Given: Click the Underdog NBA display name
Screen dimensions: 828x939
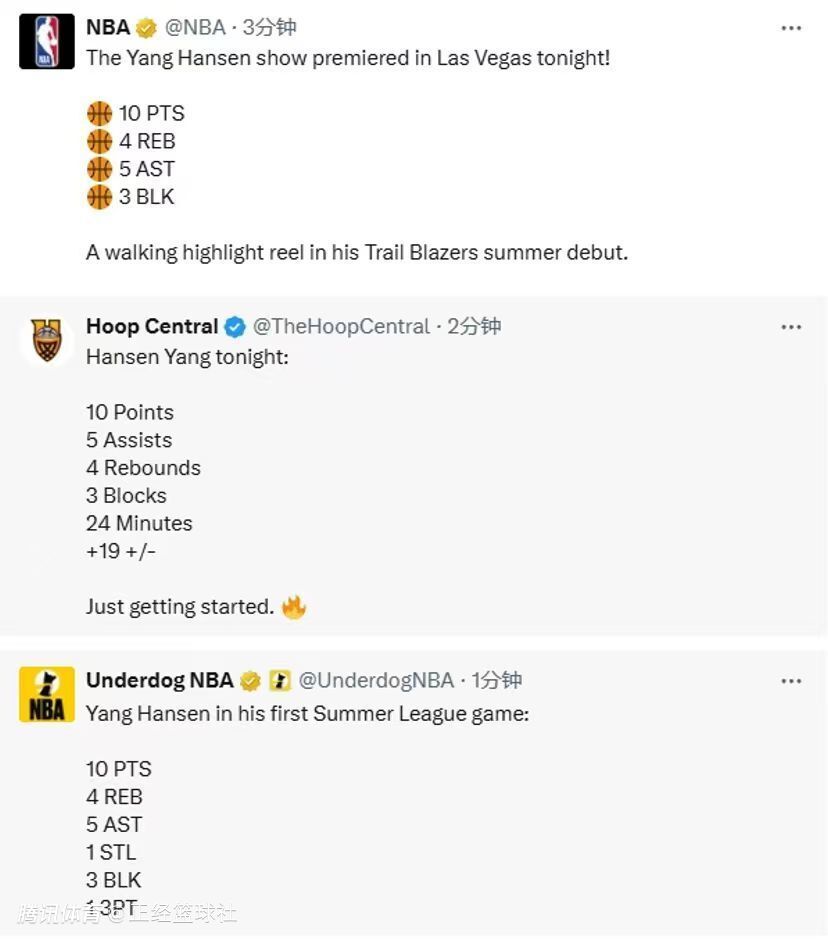Looking at the screenshot, I should click(160, 680).
